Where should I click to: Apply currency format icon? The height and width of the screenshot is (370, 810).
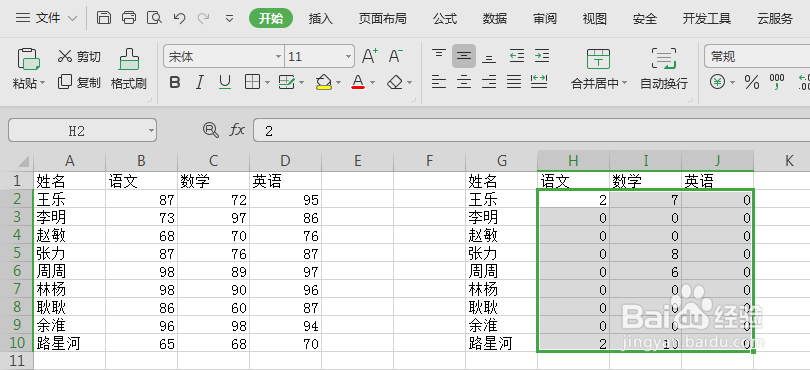[717, 82]
